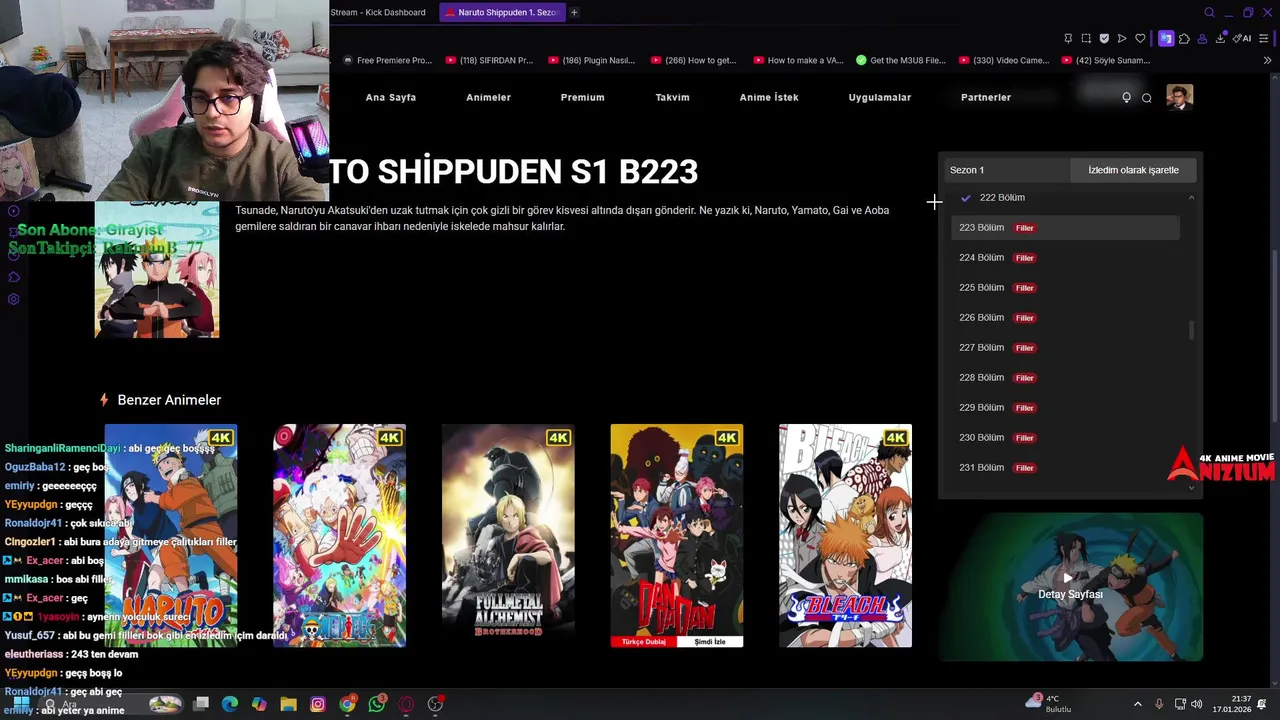This screenshot has height=720, width=1280.
Task: Click the episode list scroll-down arrow
Action: point(1191,487)
